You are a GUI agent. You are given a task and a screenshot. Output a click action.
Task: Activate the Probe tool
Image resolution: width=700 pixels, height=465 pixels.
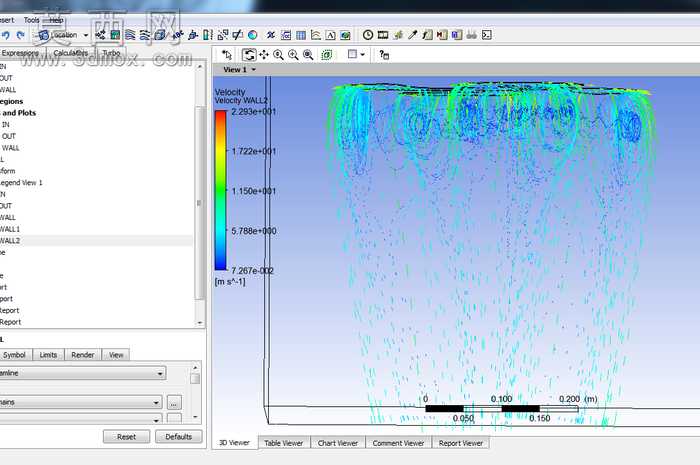(x=412, y=35)
